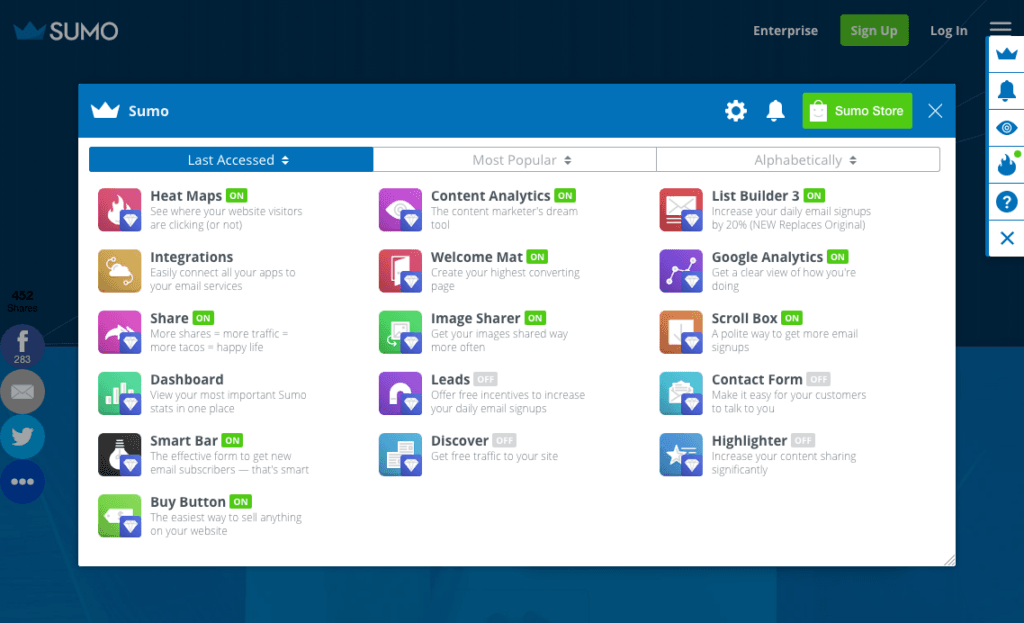The width and height of the screenshot is (1024, 623).
Task: Open the Contact Form app icon
Action: coord(681,394)
